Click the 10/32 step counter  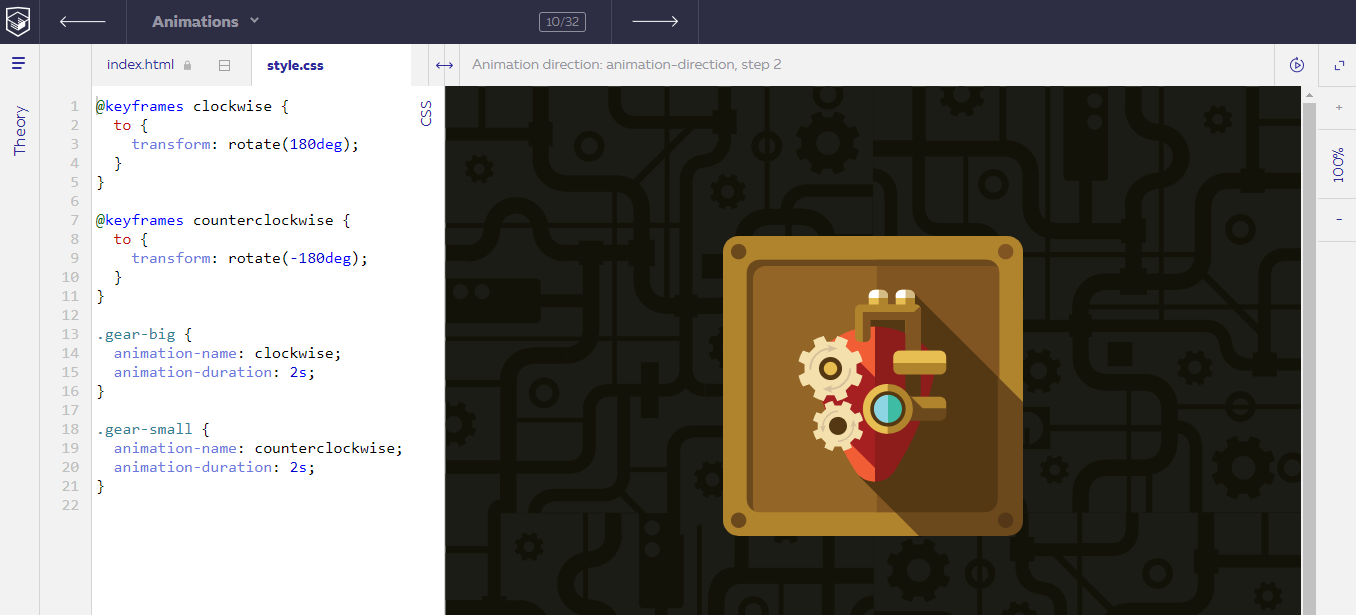[x=562, y=21]
